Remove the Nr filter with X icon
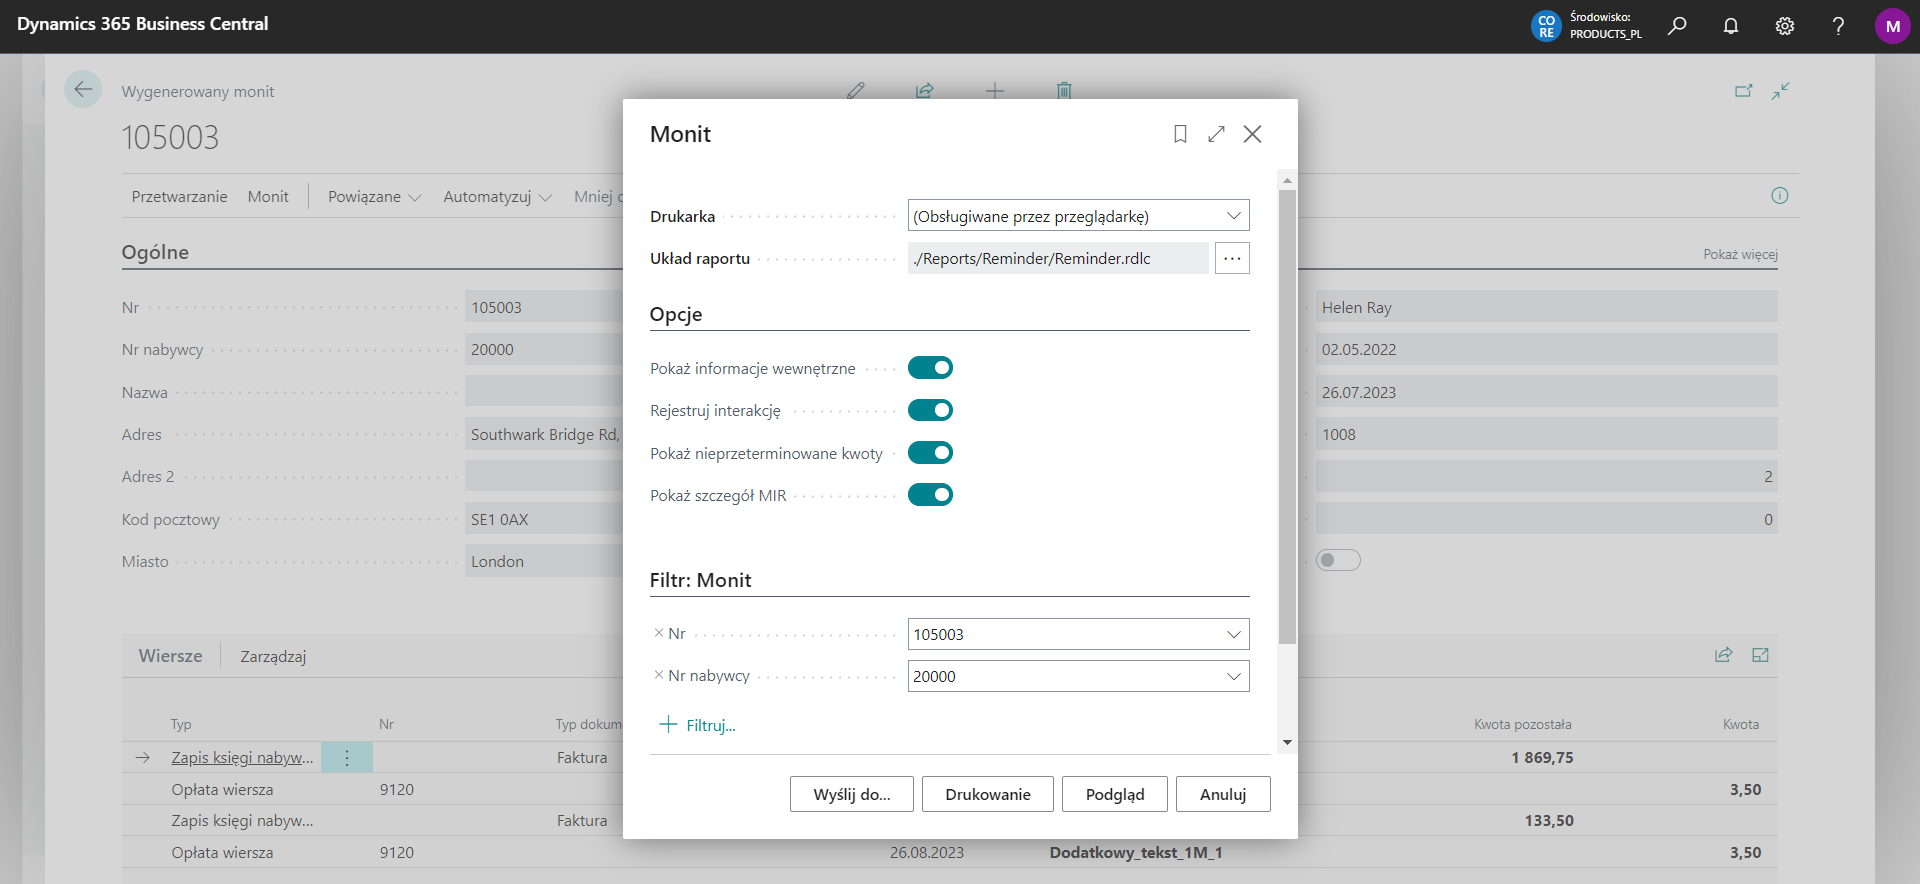Viewport: 1920px width, 884px height. 659,633
